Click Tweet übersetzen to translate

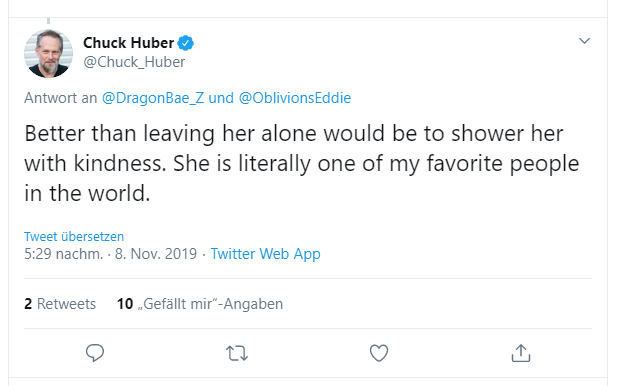tap(74, 236)
